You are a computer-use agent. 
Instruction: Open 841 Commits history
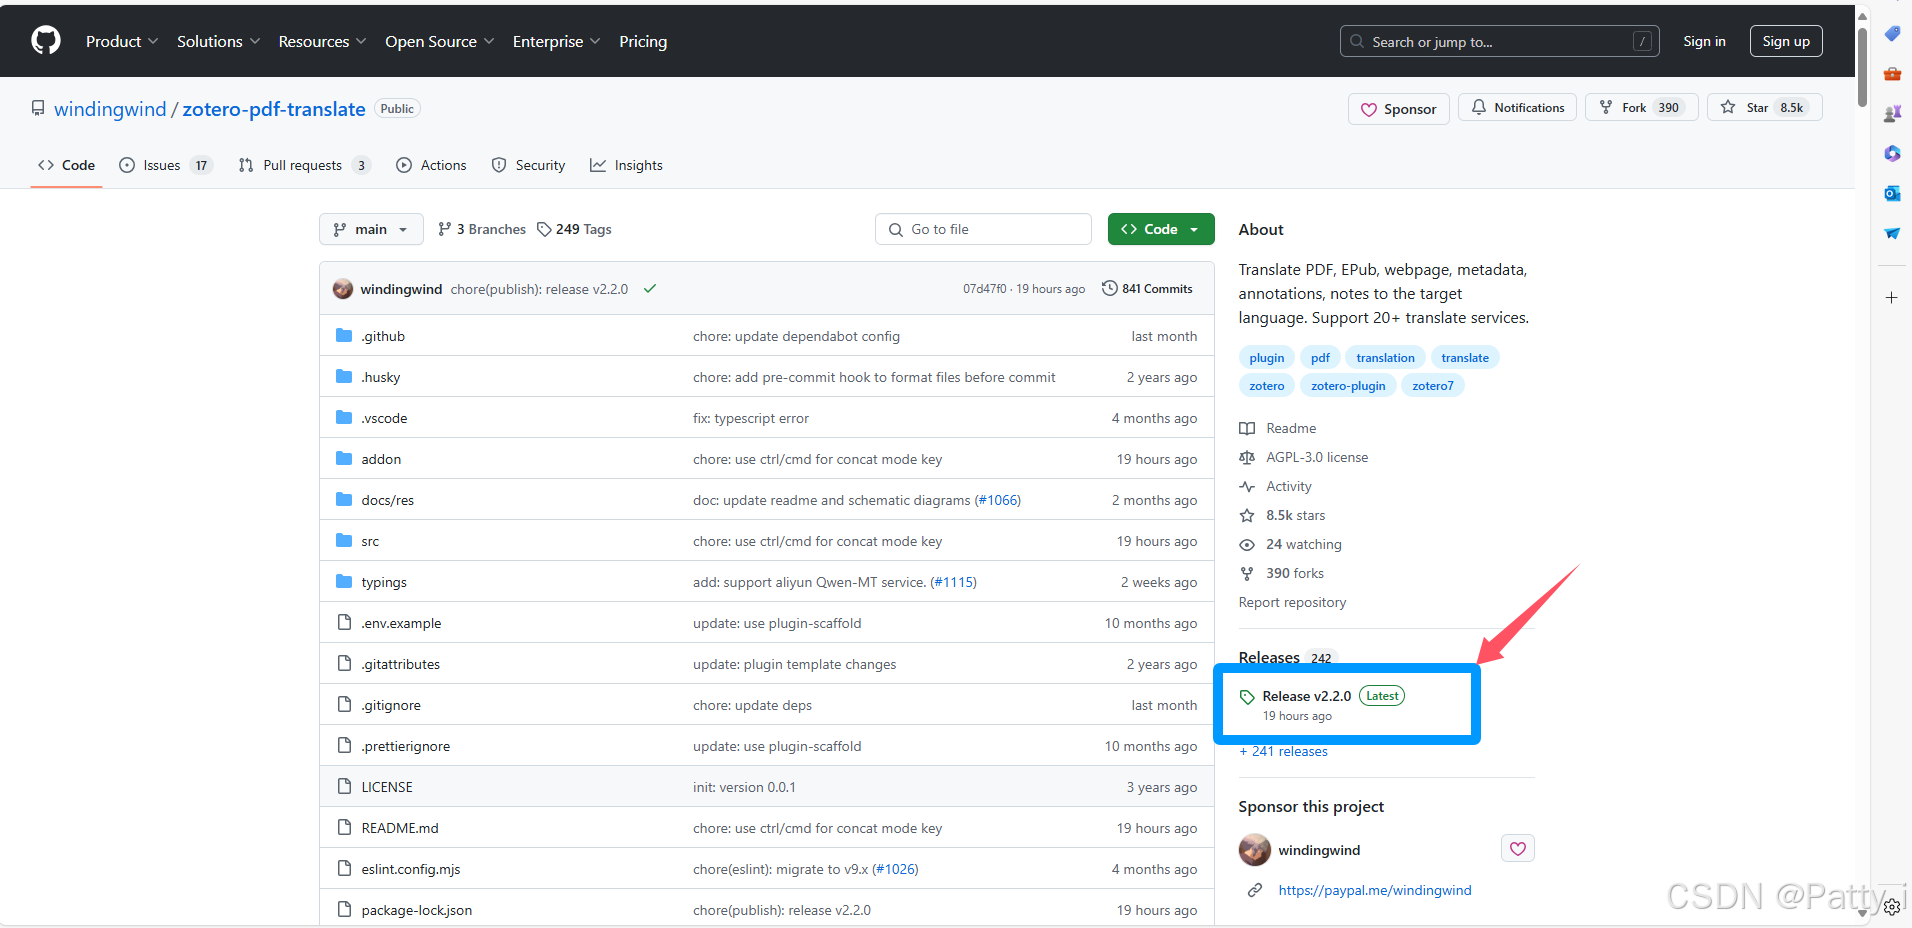(1147, 289)
